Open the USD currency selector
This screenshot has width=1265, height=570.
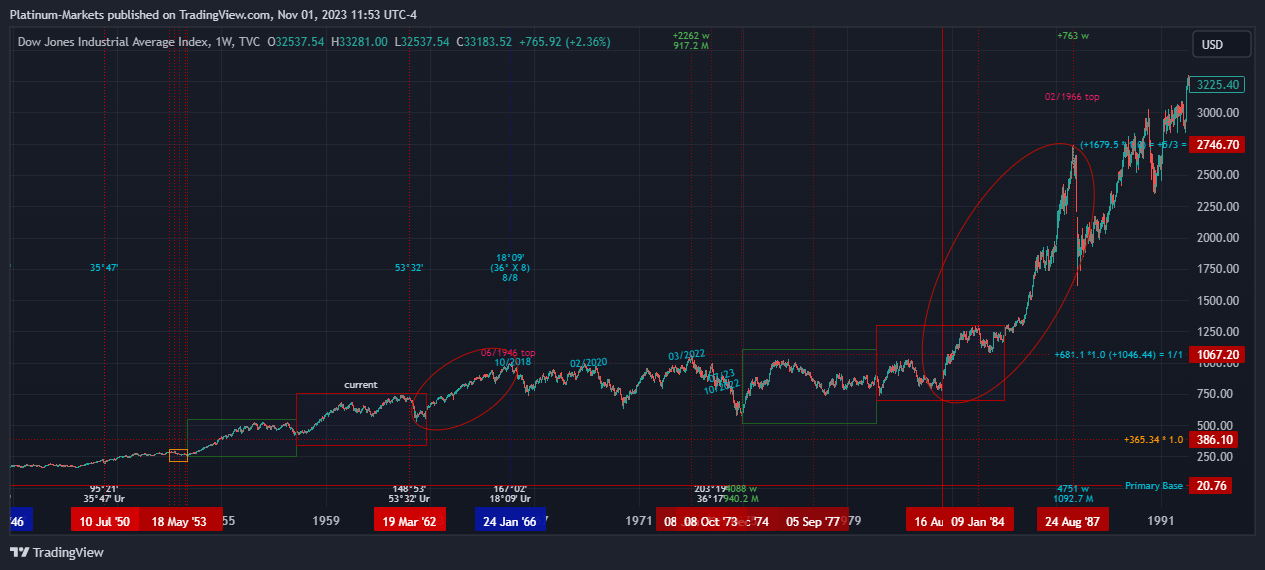click(1221, 44)
